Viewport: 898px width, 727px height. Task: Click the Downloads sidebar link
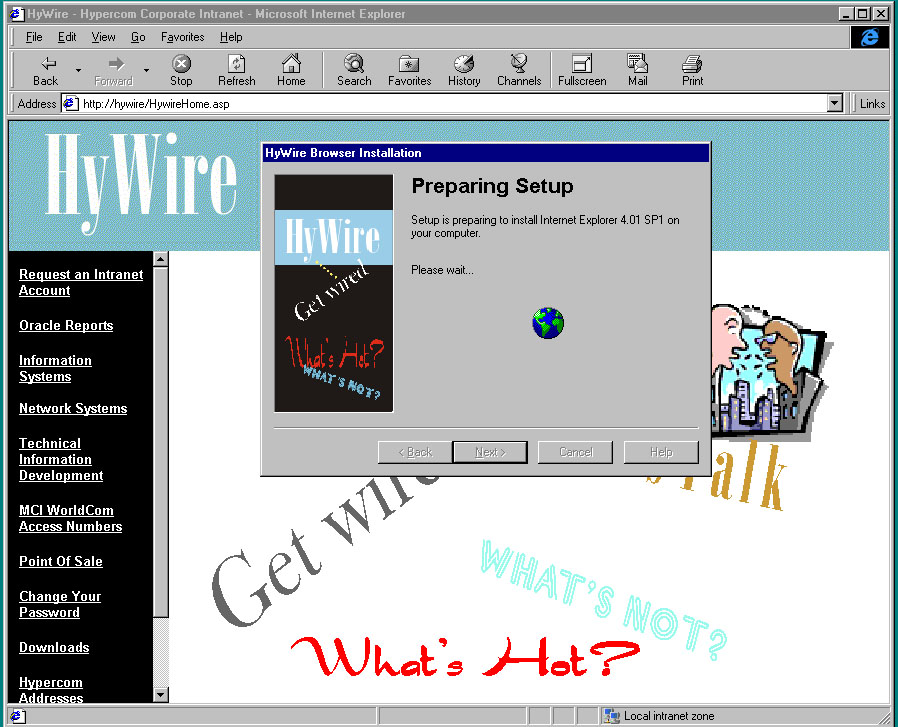(54, 648)
